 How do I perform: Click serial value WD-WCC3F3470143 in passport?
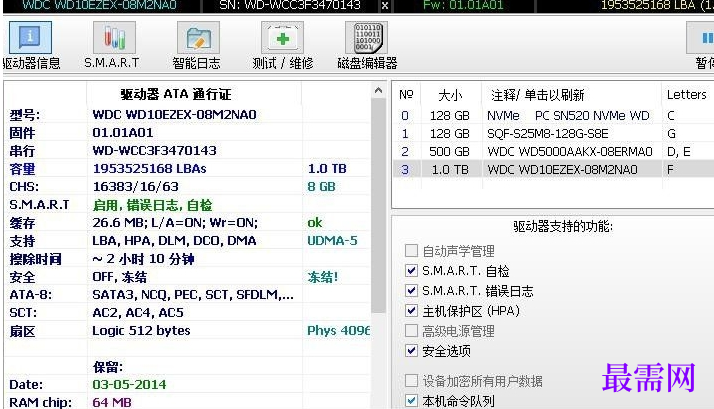pos(154,150)
